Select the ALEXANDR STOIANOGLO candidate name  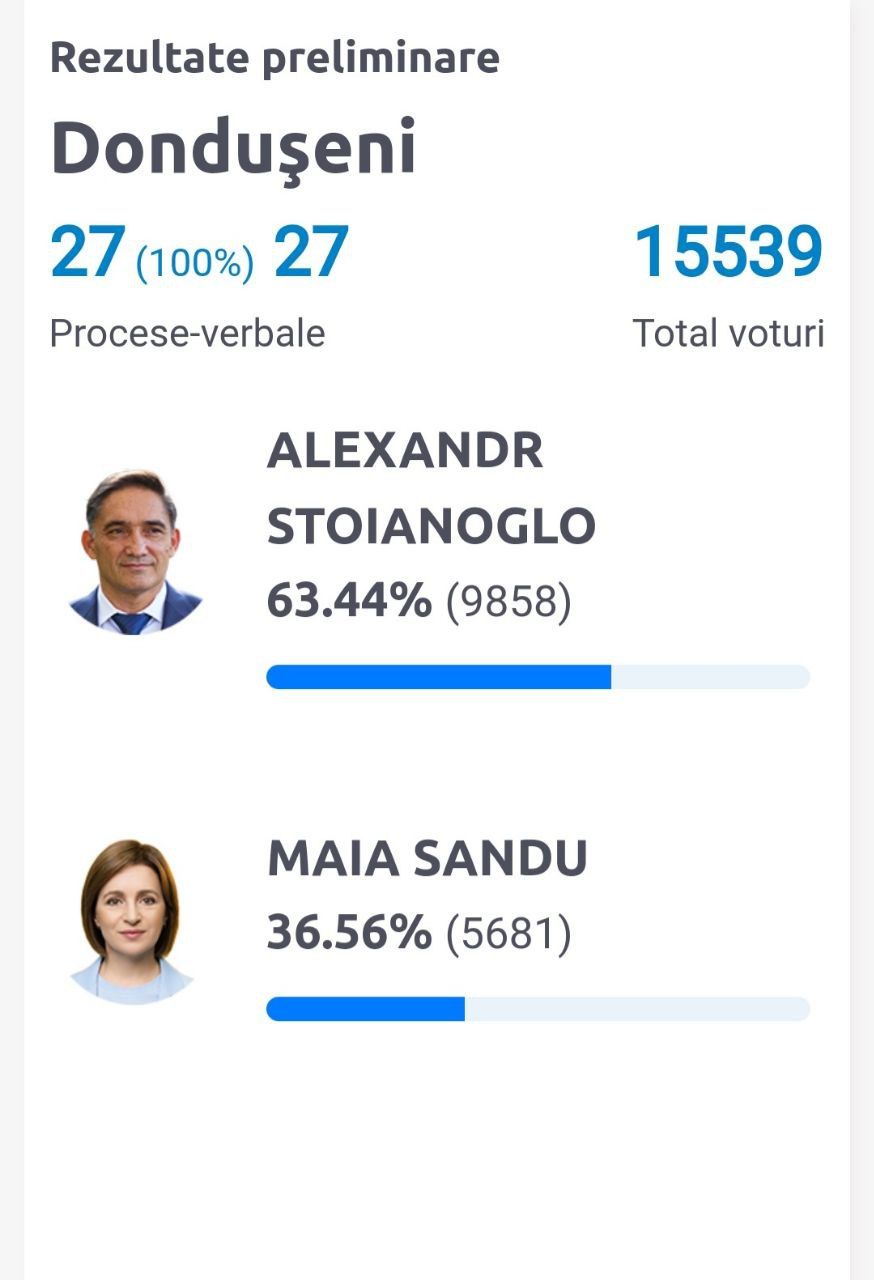pos(431,489)
